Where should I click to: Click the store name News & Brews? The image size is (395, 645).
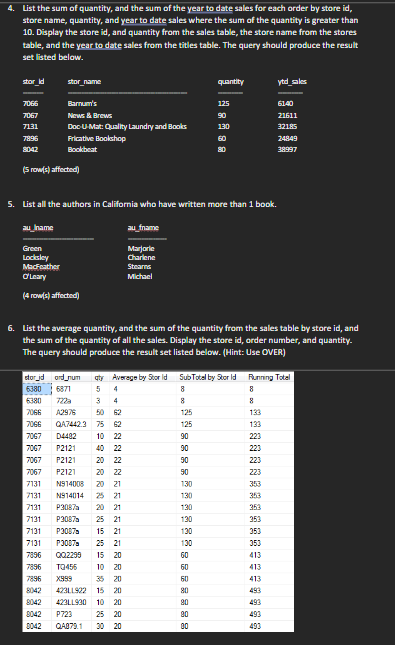coord(90,116)
